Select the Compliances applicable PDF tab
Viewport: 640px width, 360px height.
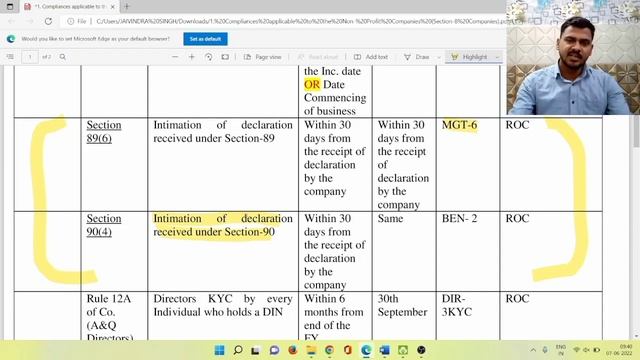coord(69,7)
